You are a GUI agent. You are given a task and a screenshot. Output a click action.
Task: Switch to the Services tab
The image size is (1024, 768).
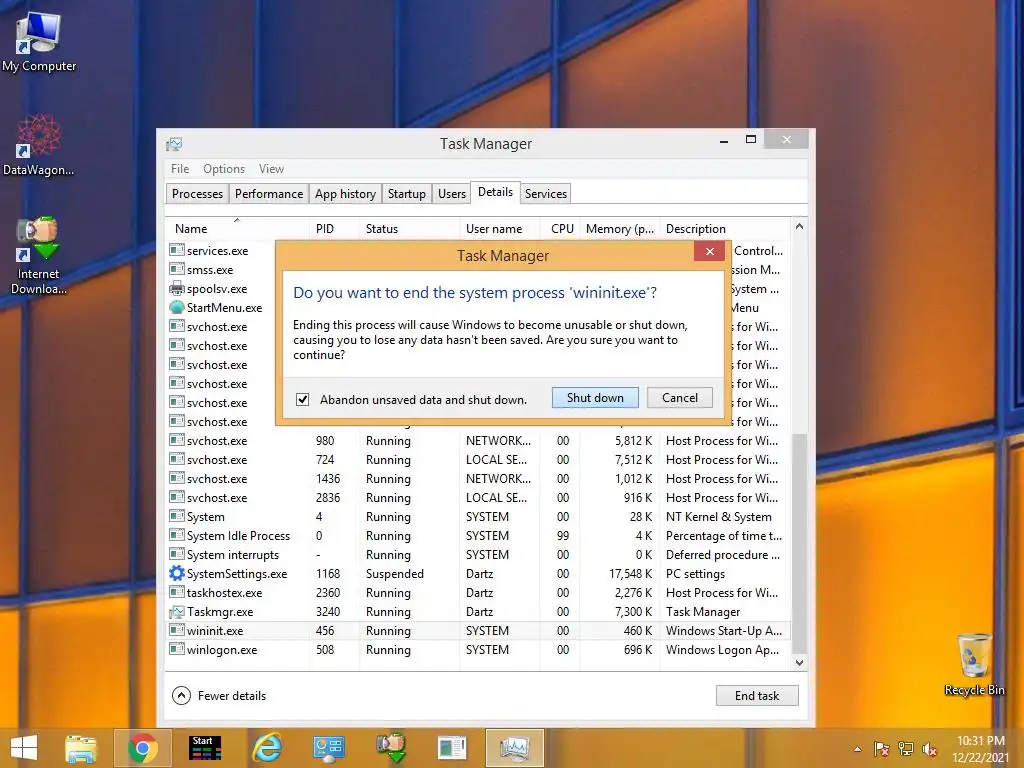click(x=546, y=194)
